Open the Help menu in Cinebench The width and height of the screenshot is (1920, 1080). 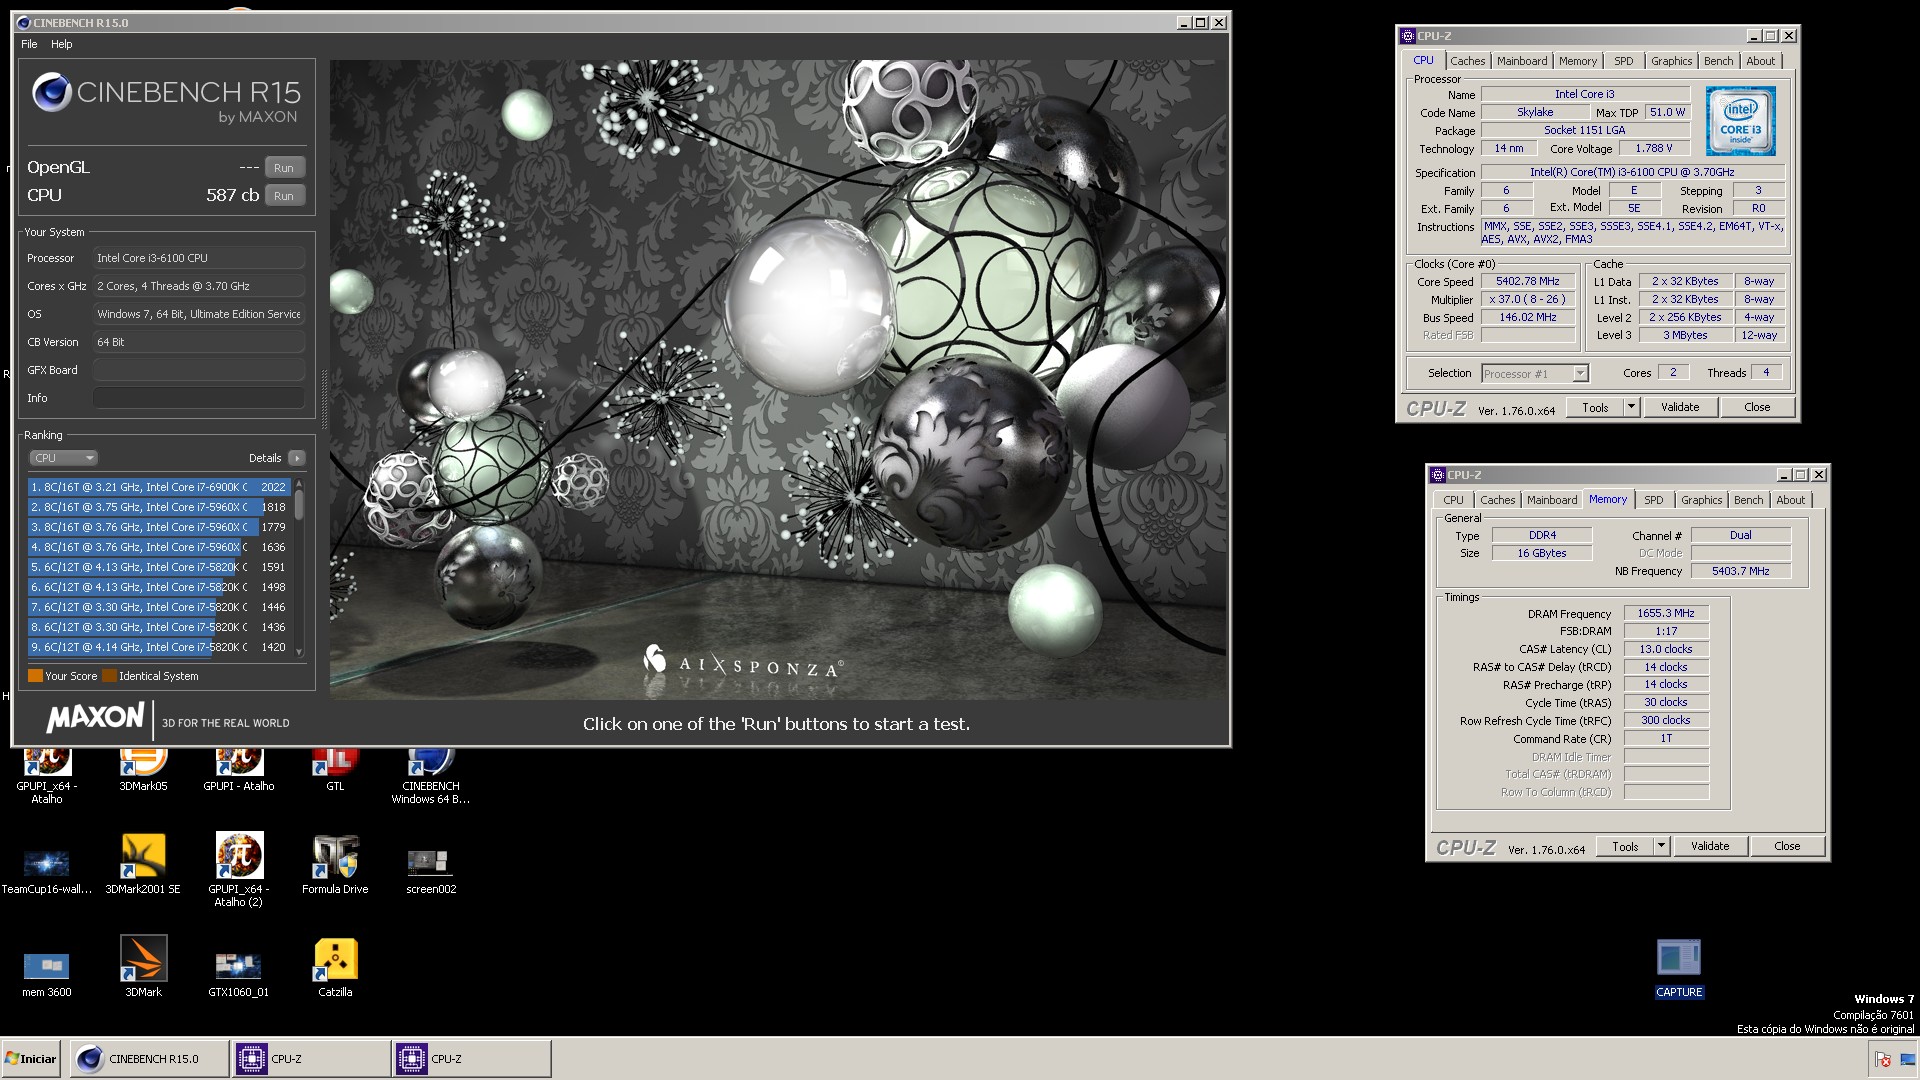coord(62,44)
